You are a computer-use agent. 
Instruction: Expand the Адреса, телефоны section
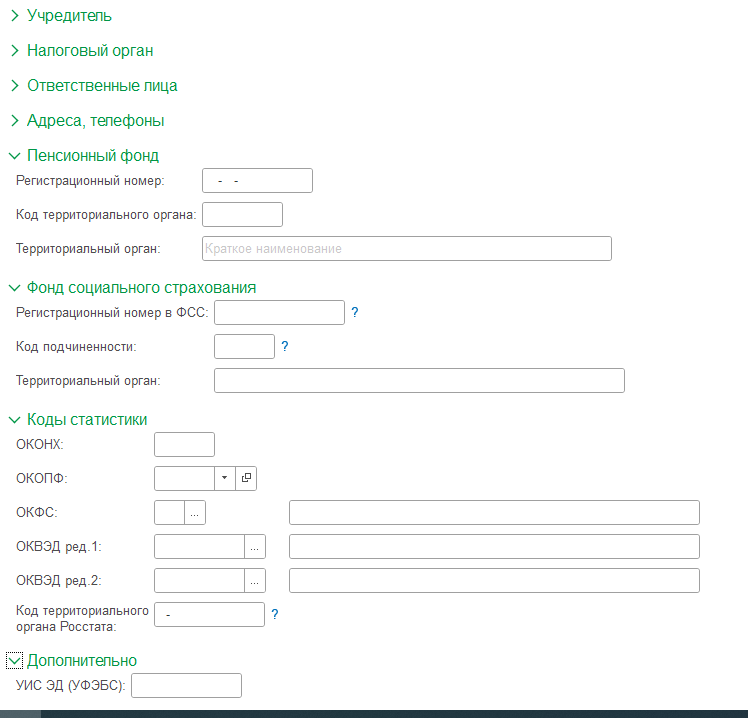point(15,121)
